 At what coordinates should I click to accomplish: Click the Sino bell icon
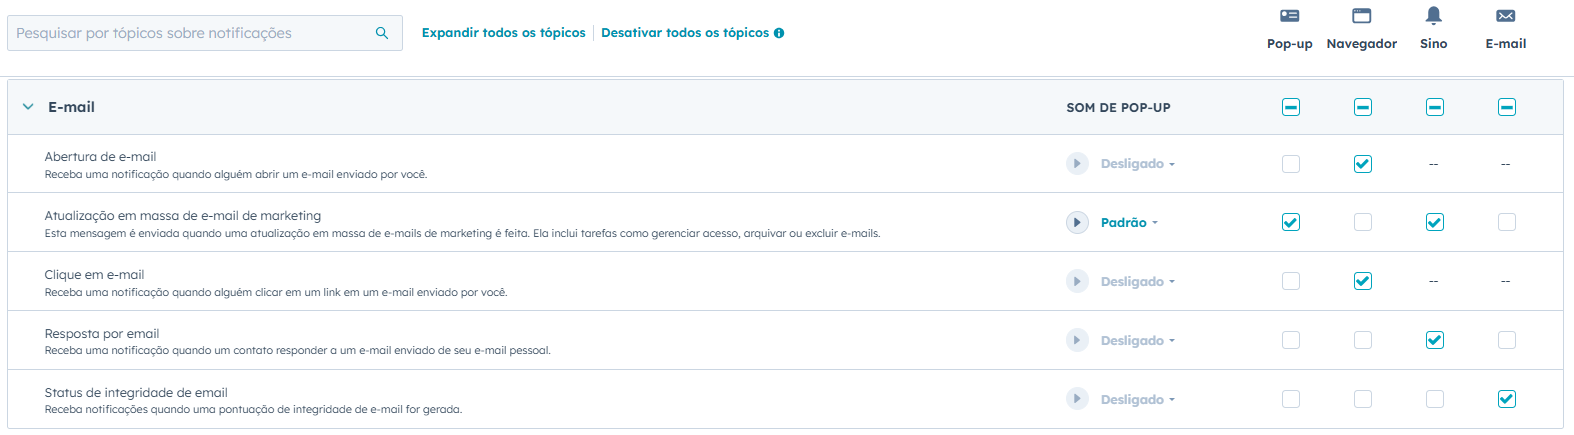coord(1434,15)
